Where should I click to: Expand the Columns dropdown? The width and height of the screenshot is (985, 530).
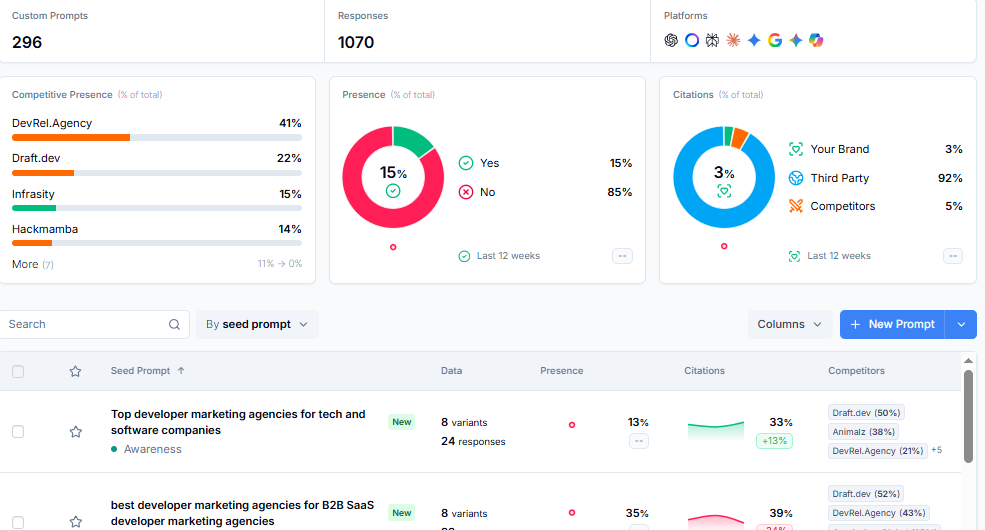(790, 325)
